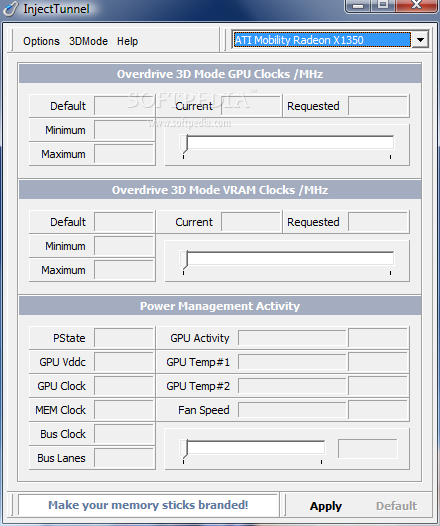The width and height of the screenshot is (440, 526).
Task: Click the GPU Minimum clock value field
Action: (124, 130)
